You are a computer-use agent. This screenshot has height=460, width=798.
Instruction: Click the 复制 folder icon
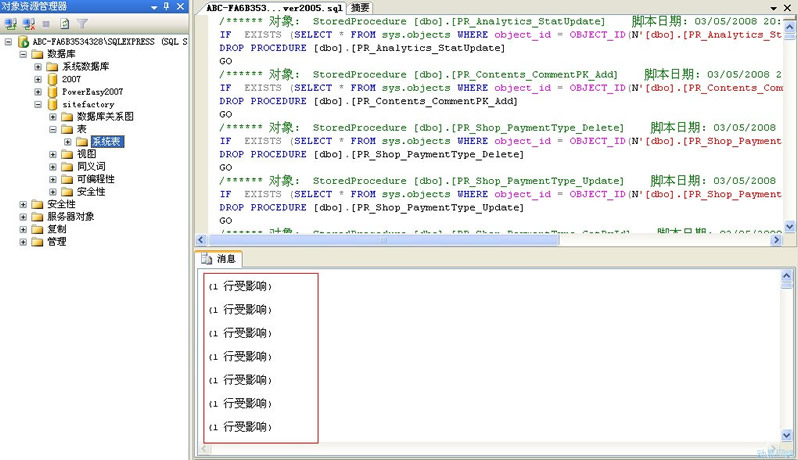38,229
